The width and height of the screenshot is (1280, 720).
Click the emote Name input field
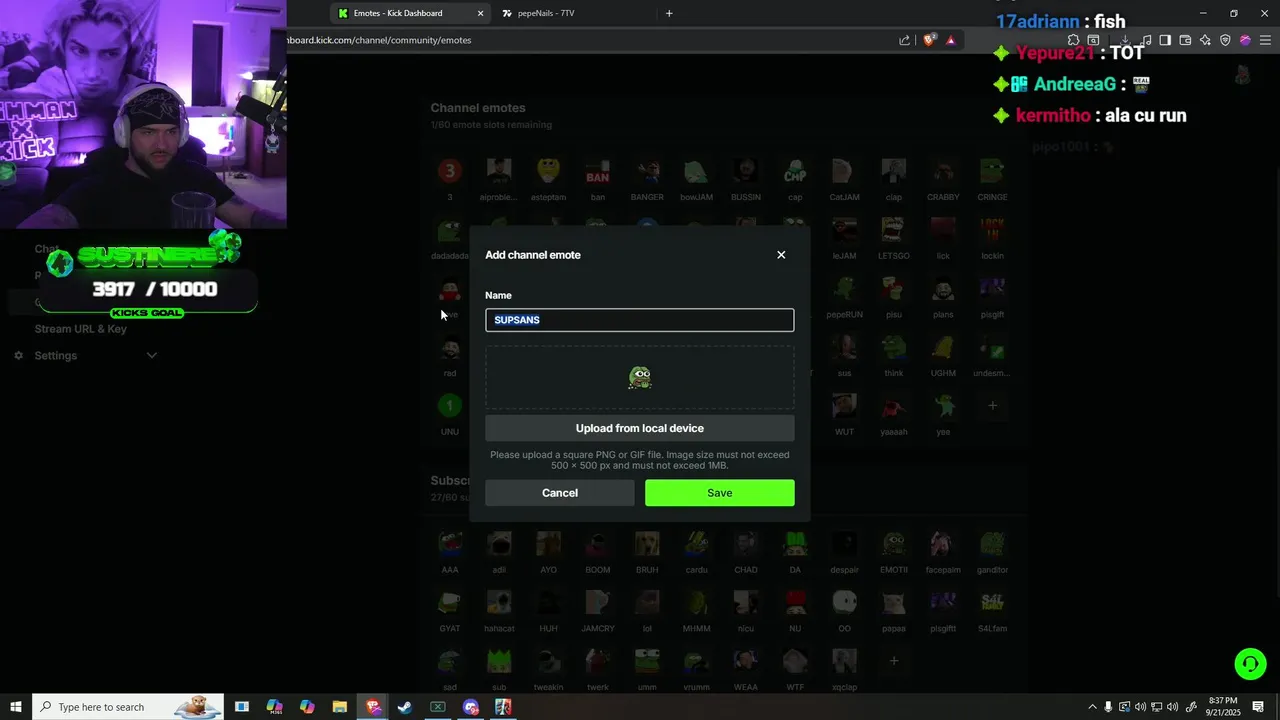[x=640, y=320]
